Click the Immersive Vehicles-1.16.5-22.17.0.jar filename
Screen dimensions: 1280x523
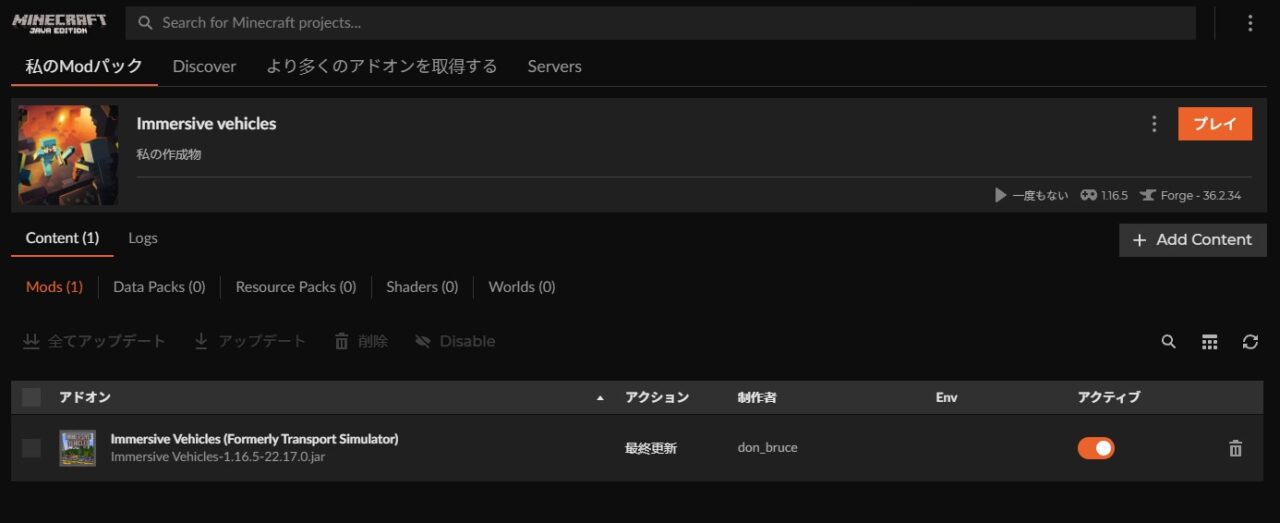tap(217, 457)
